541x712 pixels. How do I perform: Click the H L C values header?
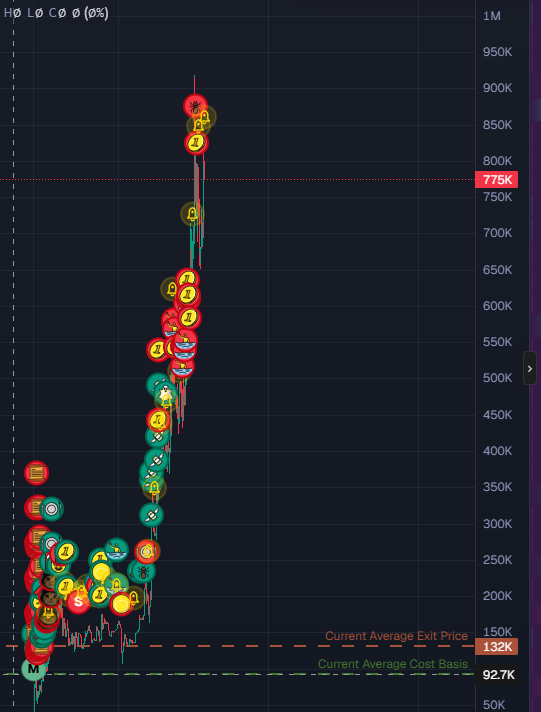[x=56, y=13]
